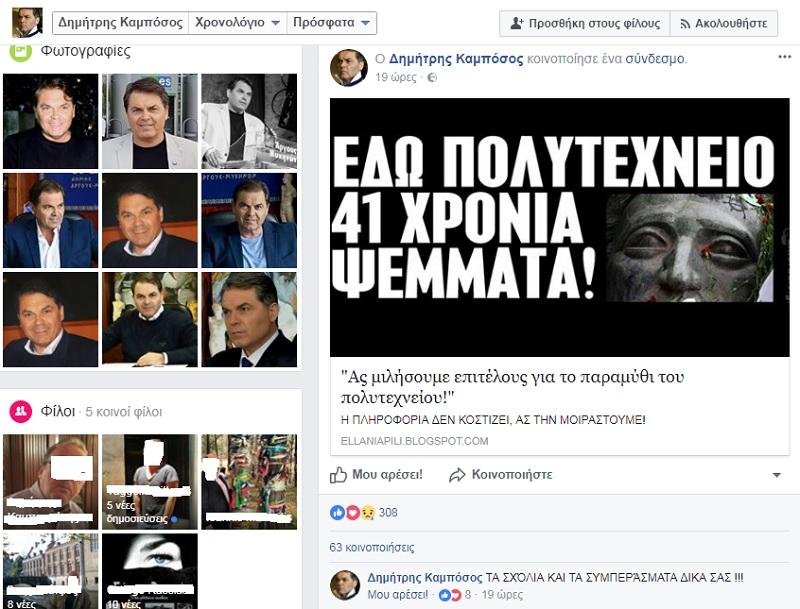Screen dimensions: 800x609
Task: Click the commenter avatar beside the comment
Action: (x=345, y=585)
